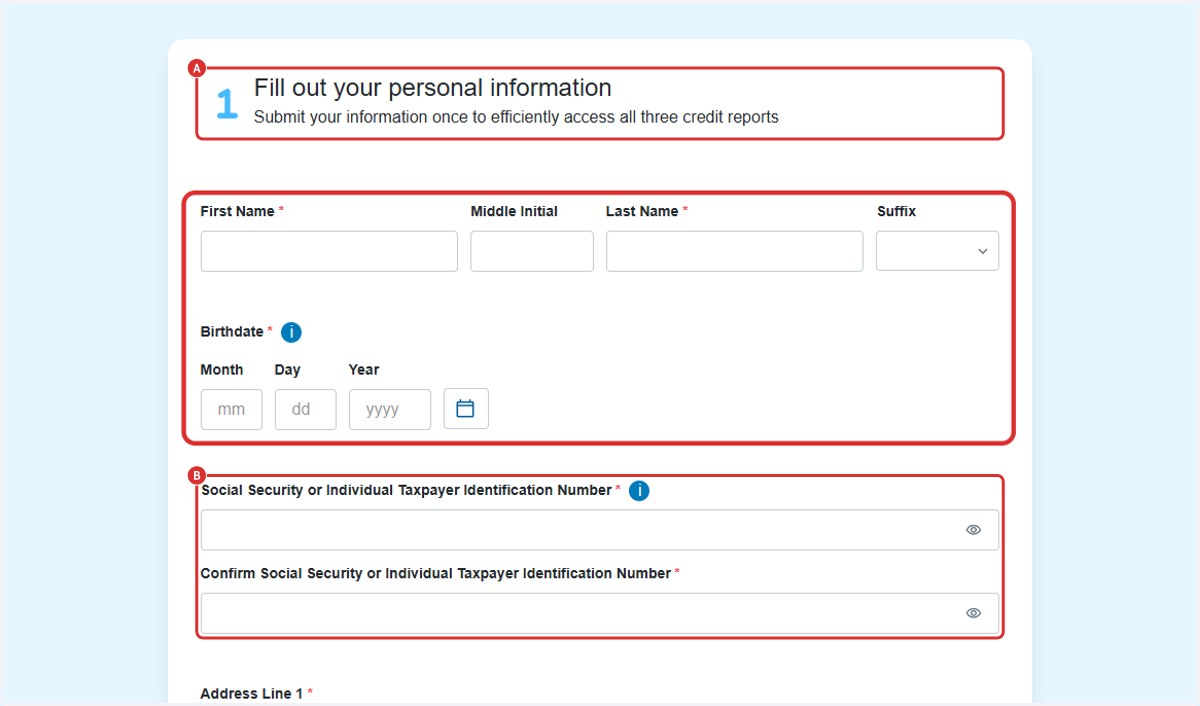Click the Social Security Number info icon
This screenshot has width=1200, height=706.
tap(639, 491)
